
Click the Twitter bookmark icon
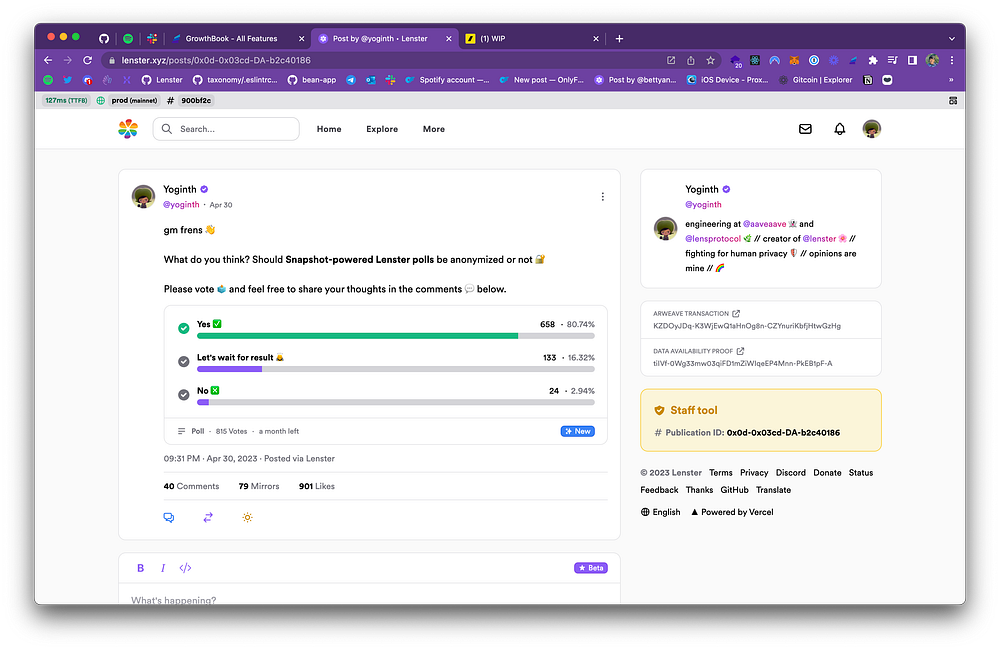click(68, 80)
